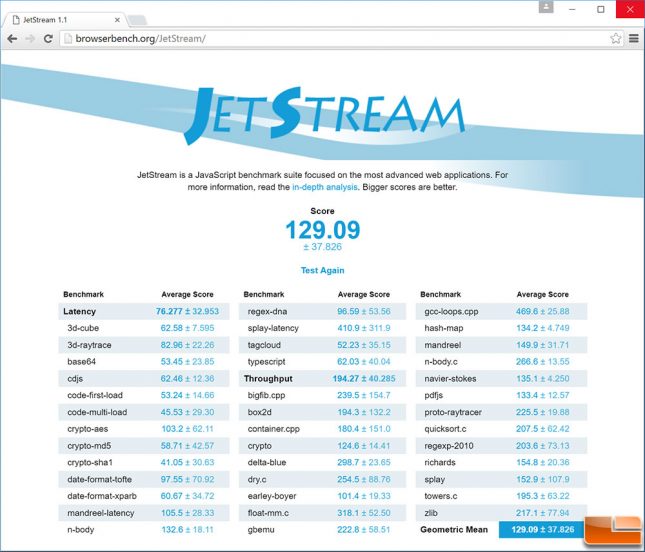Open the crypto-md5 score 58.71 ± 42.57
The height and width of the screenshot is (552, 645).
[187, 446]
